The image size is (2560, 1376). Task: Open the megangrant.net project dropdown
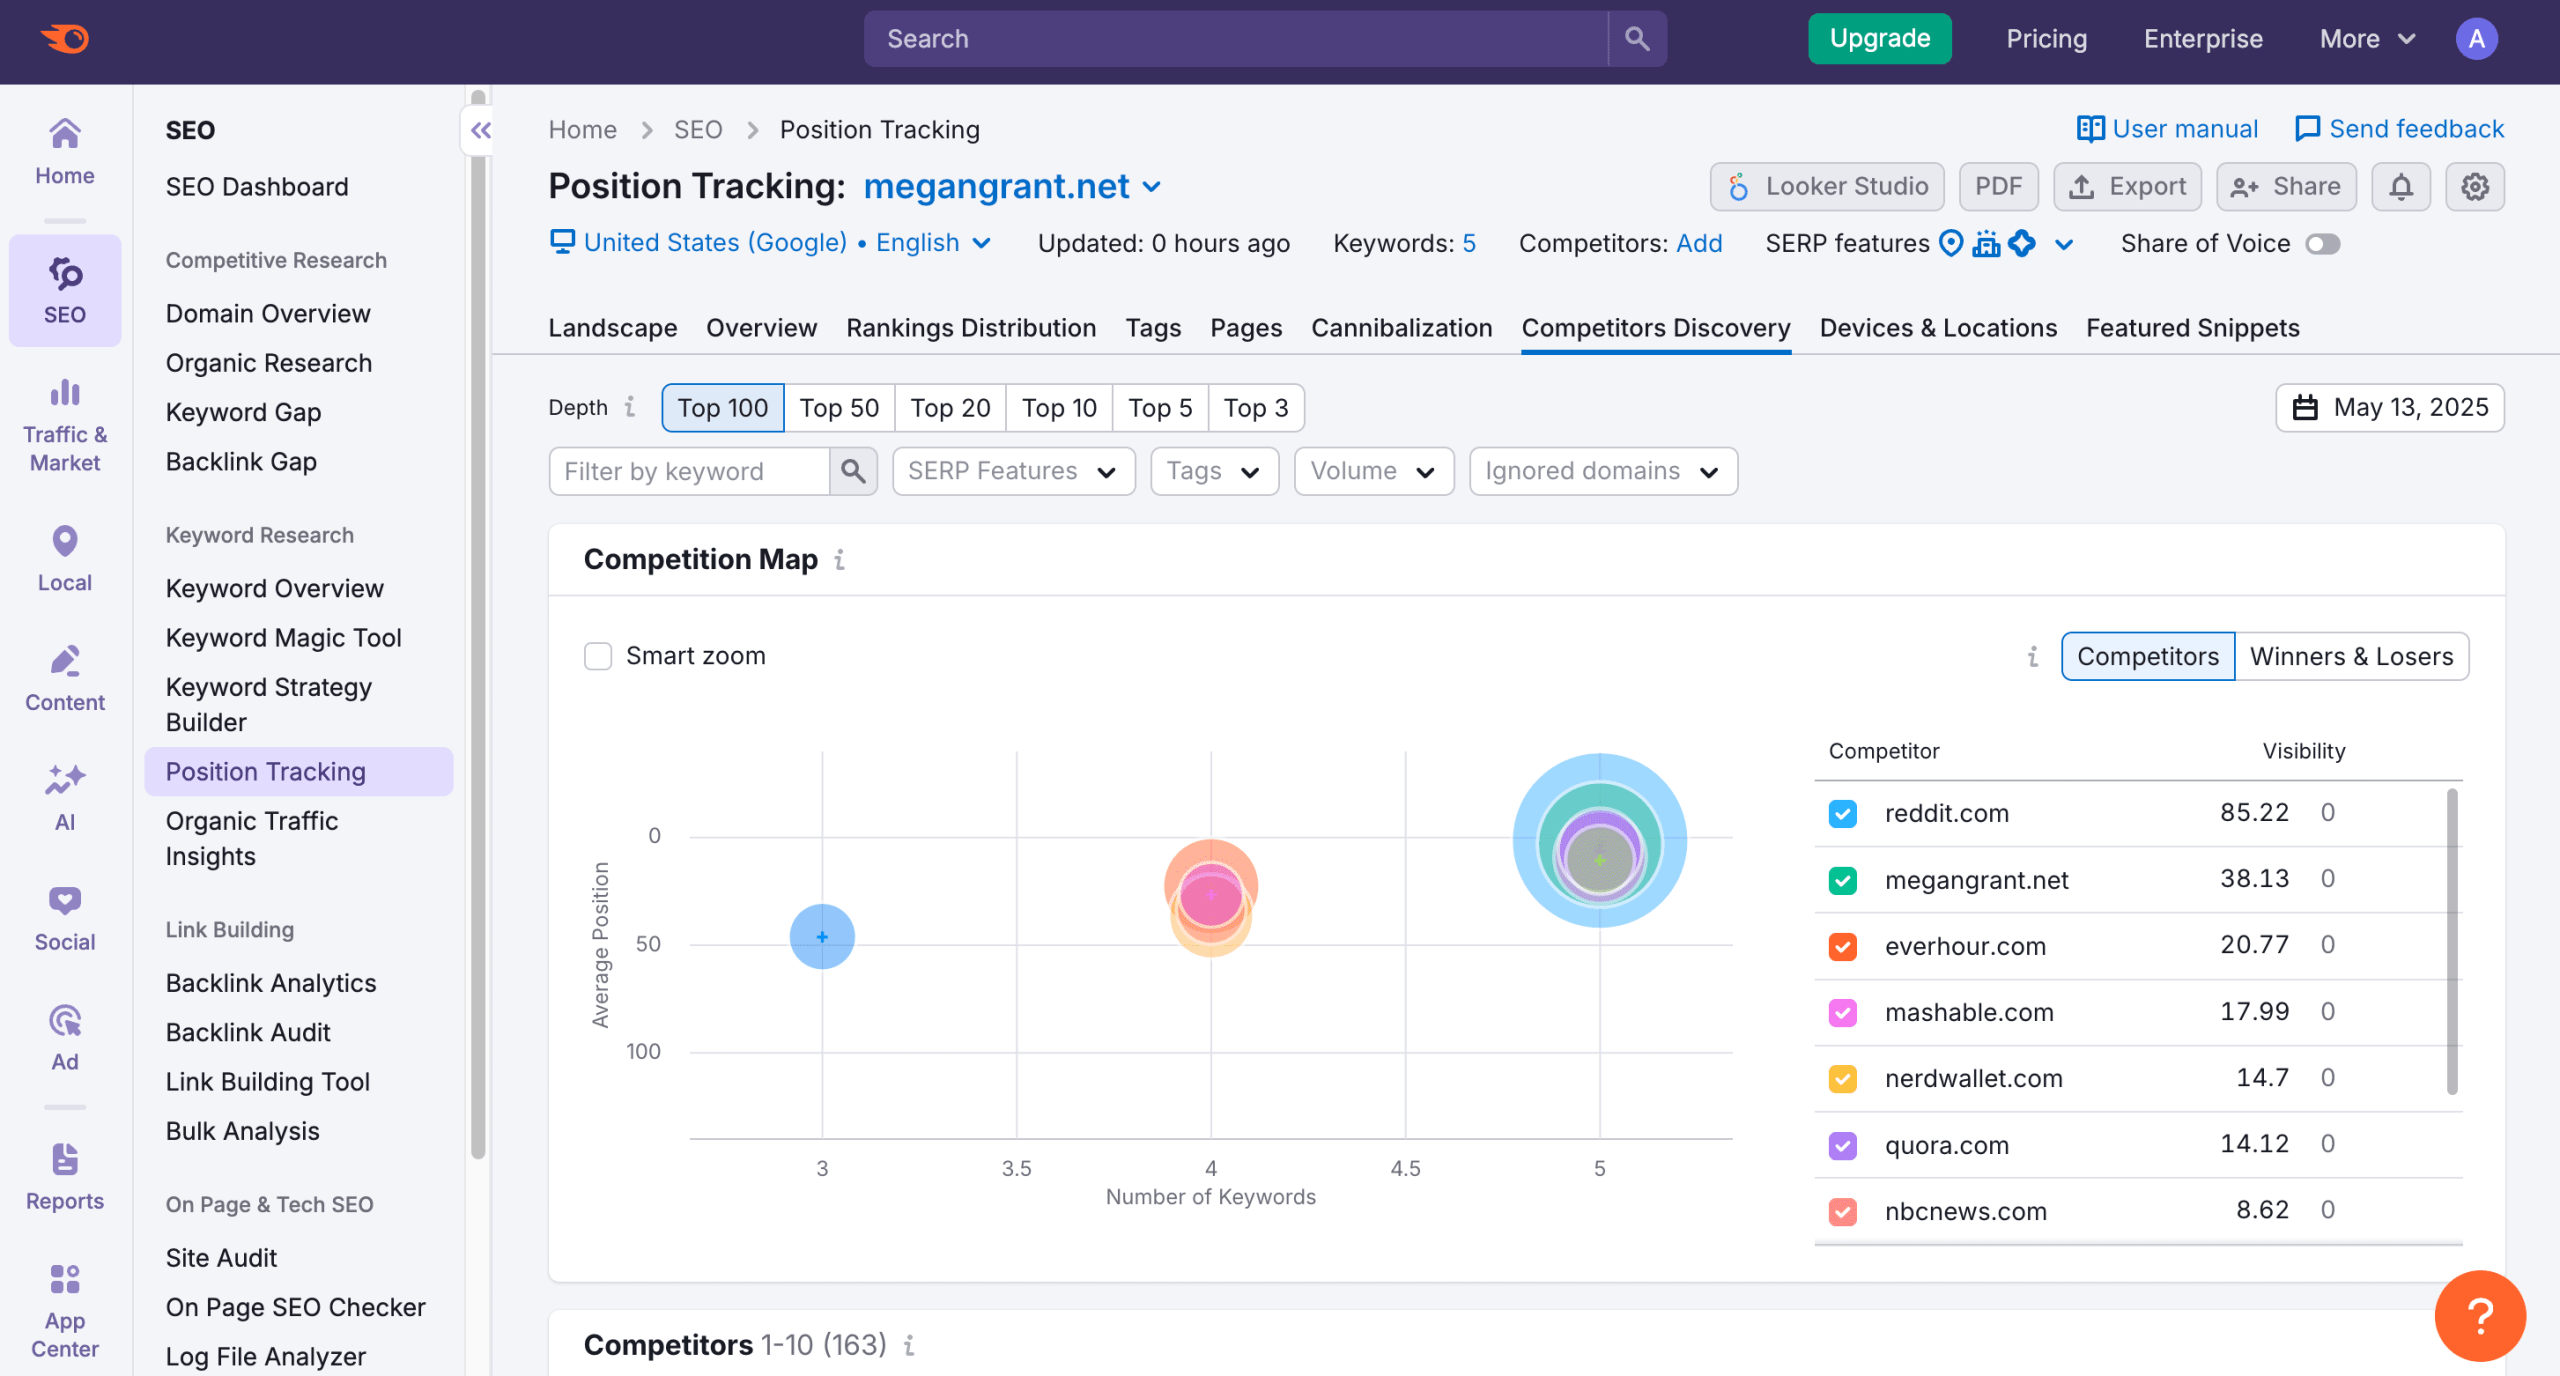pos(1013,187)
